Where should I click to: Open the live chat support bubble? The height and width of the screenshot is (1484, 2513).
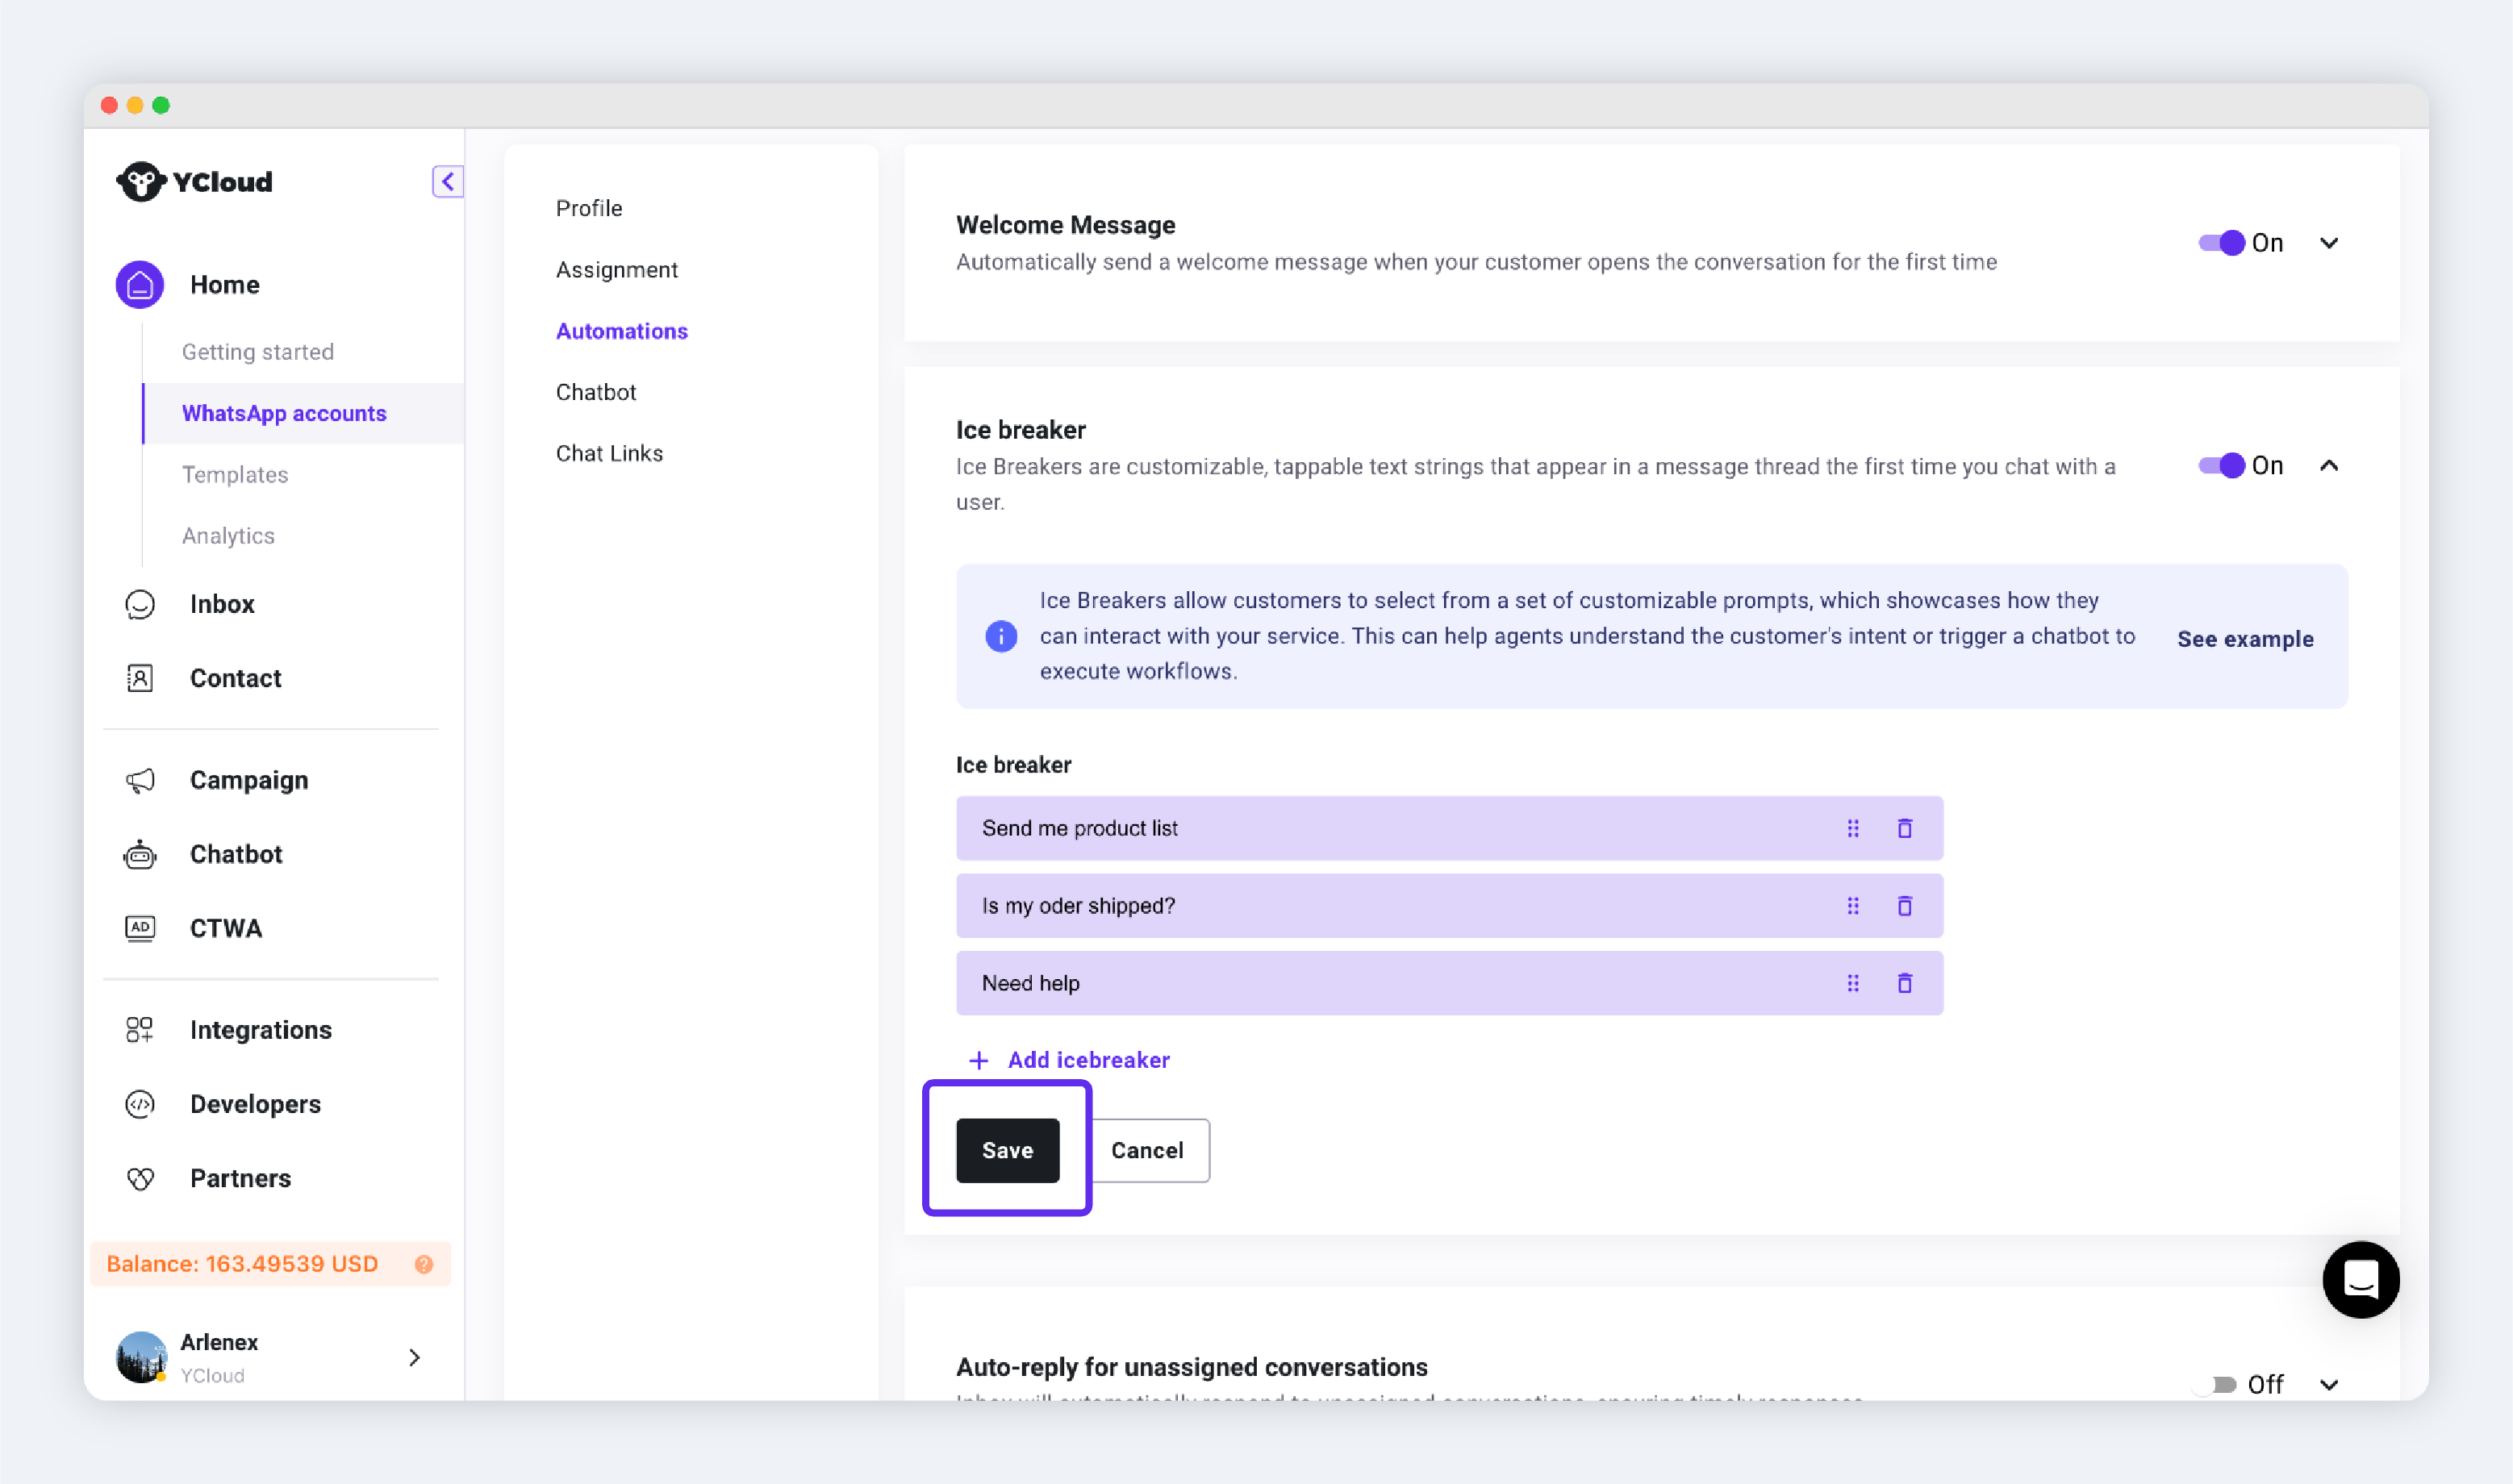coord(2360,1279)
